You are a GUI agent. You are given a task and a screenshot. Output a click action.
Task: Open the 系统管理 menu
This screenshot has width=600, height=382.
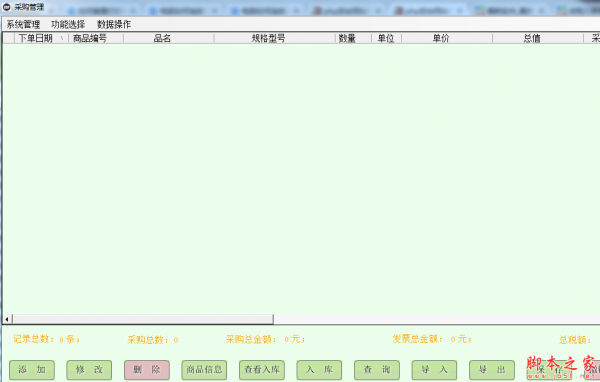coord(23,24)
